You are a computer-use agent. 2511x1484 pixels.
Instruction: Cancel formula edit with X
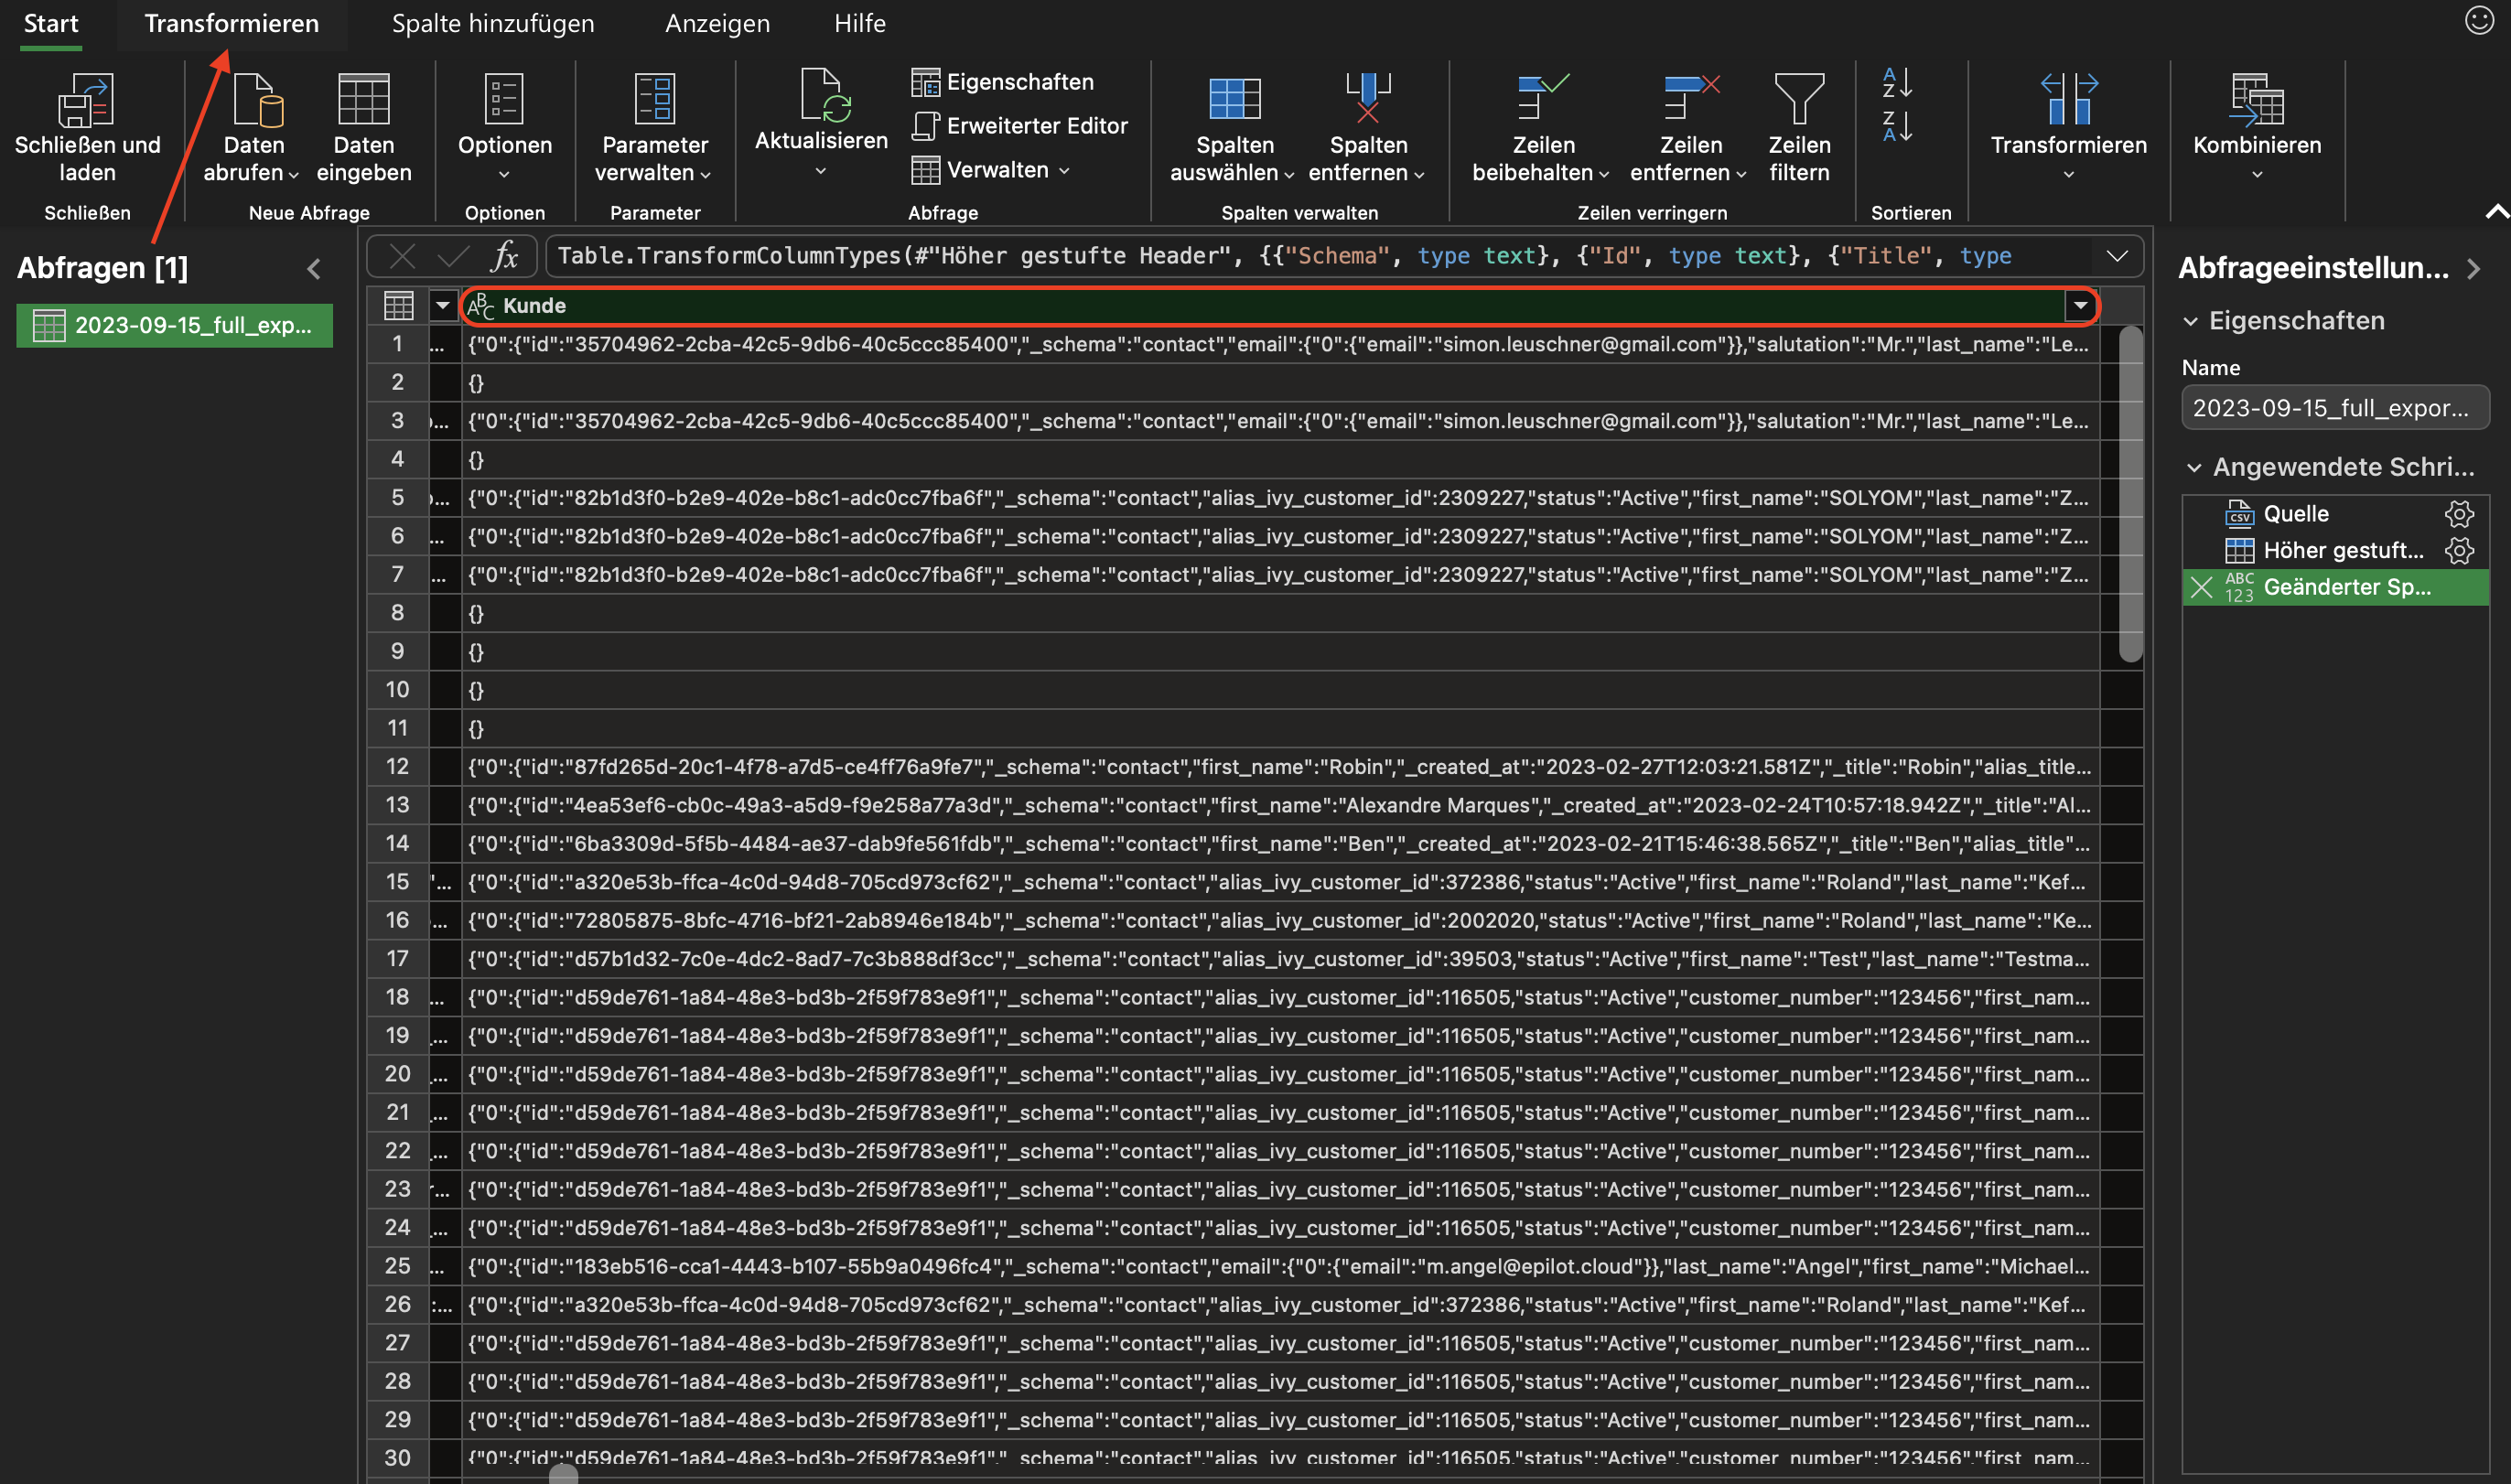(402, 257)
